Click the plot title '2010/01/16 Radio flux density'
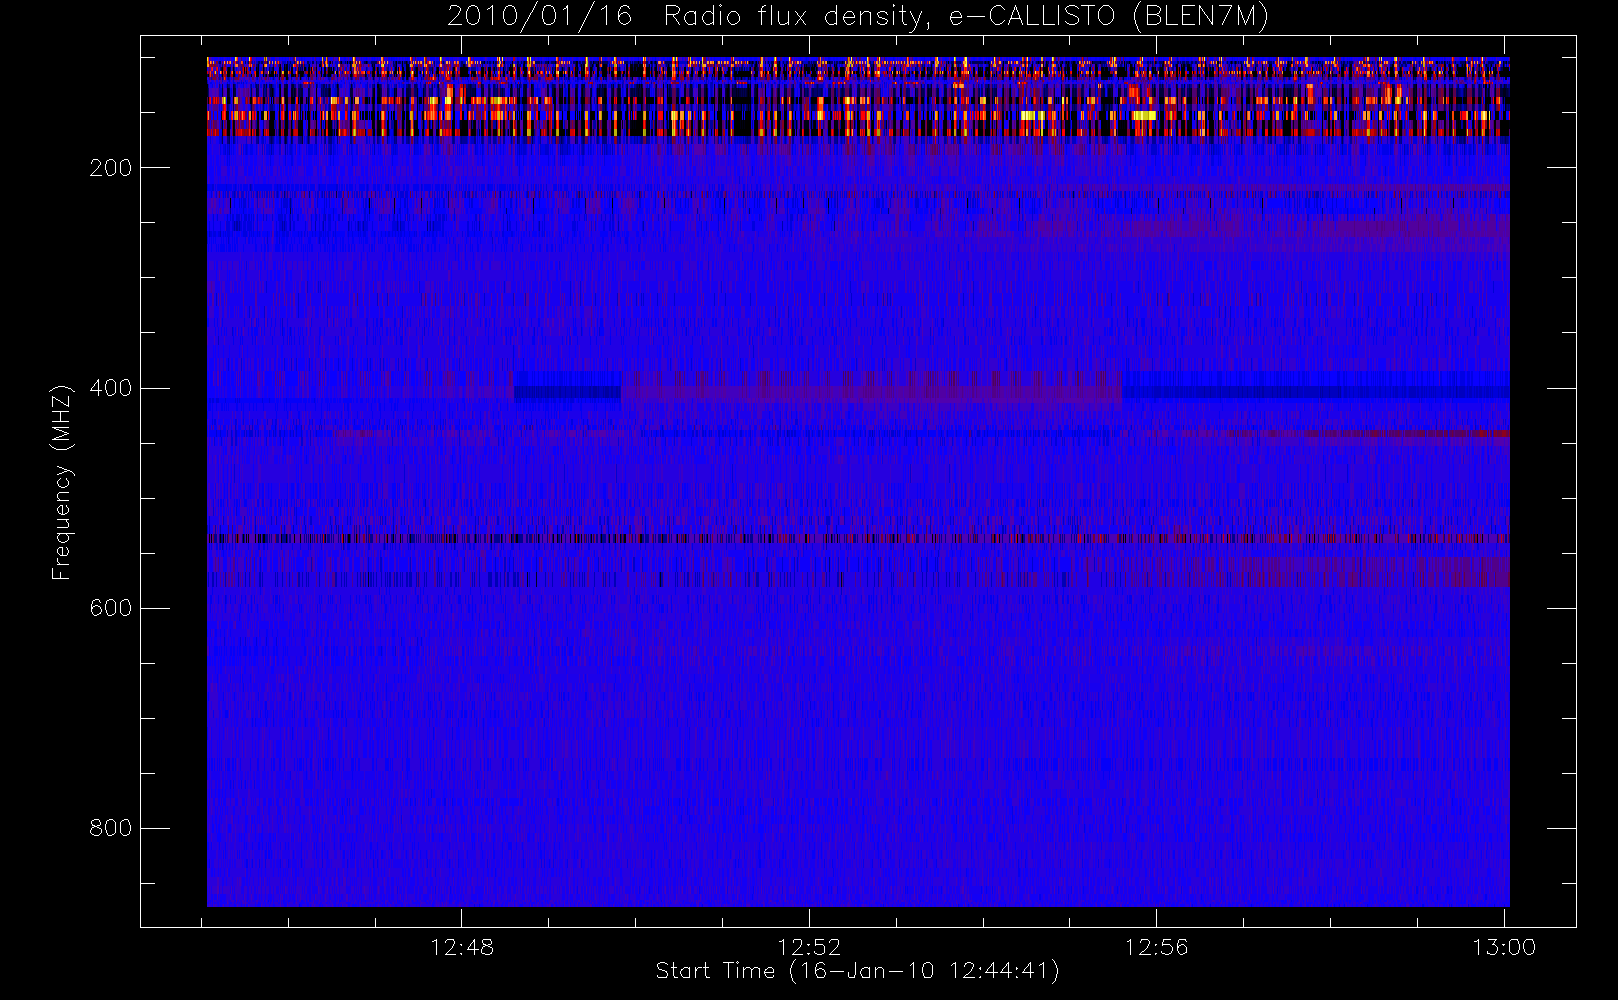This screenshot has height=1000, width=1618. click(x=858, y=17)
